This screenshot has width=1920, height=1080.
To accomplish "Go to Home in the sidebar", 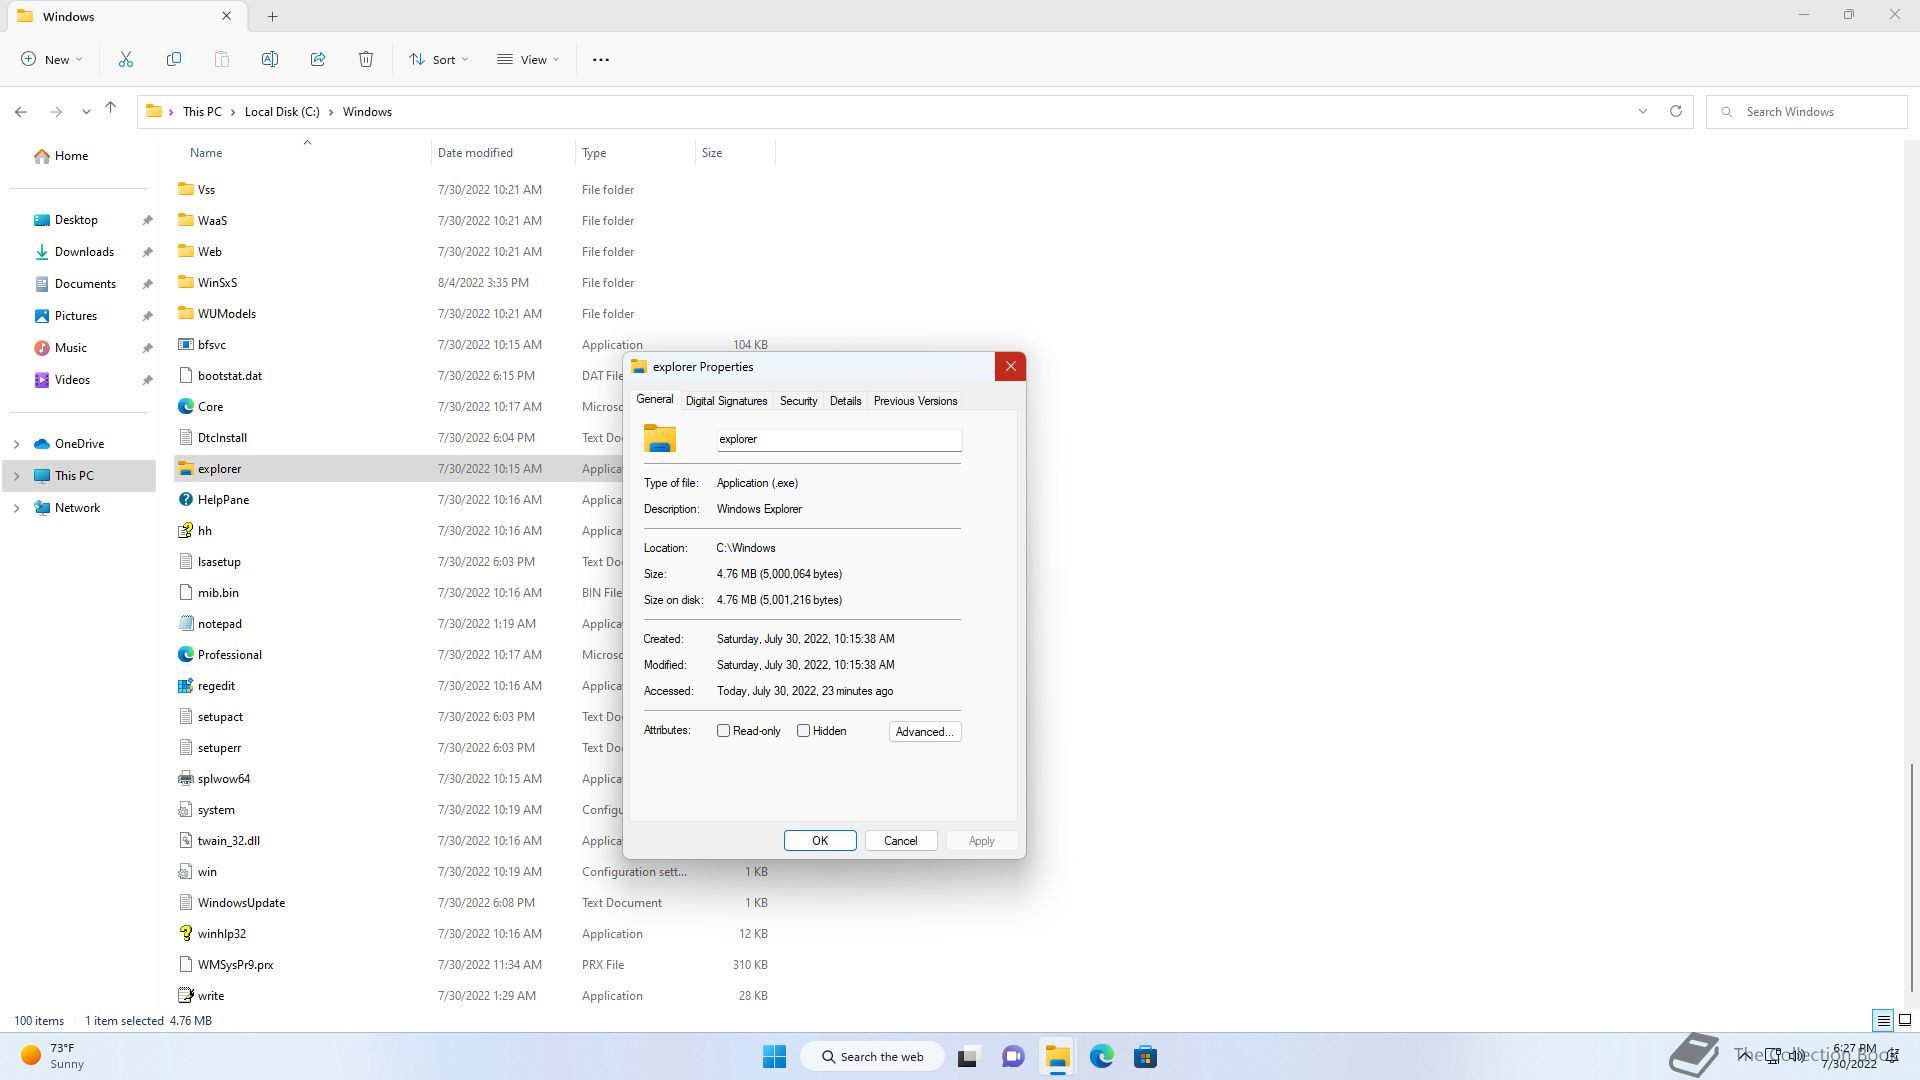I will click(62, 156).
